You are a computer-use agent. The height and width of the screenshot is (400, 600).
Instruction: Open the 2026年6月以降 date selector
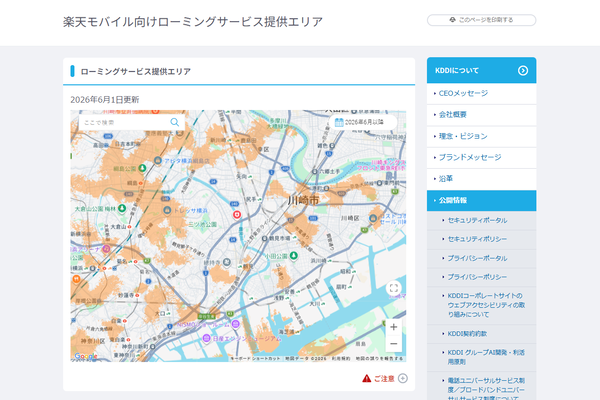pos(363,122)
